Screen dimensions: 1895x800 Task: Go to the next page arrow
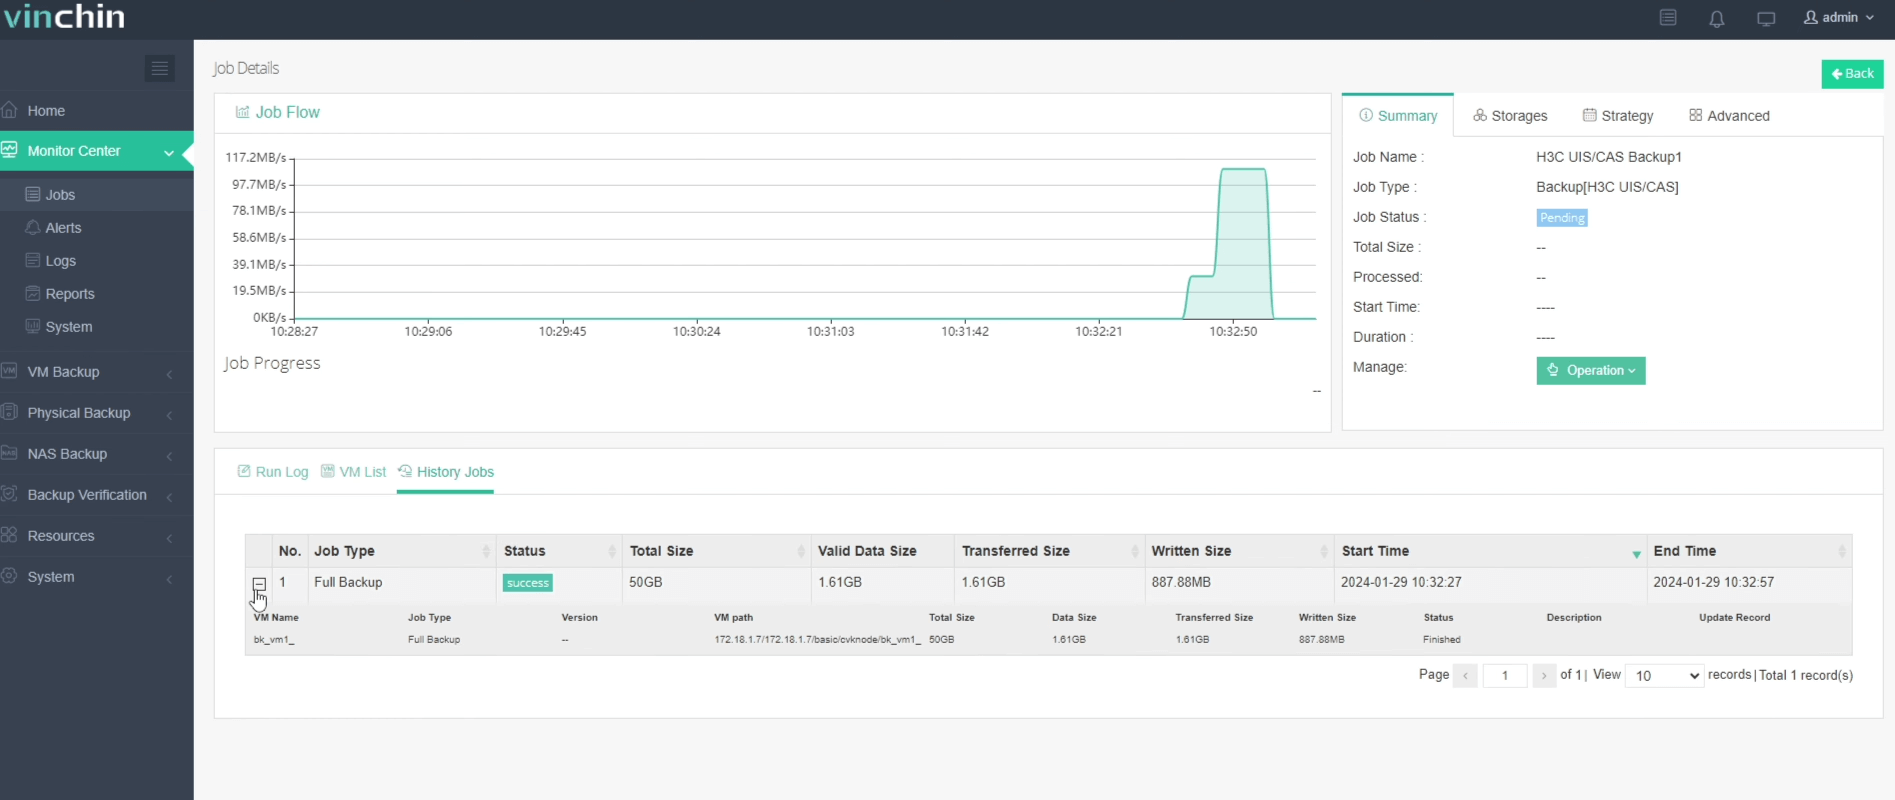[1544, 676]
